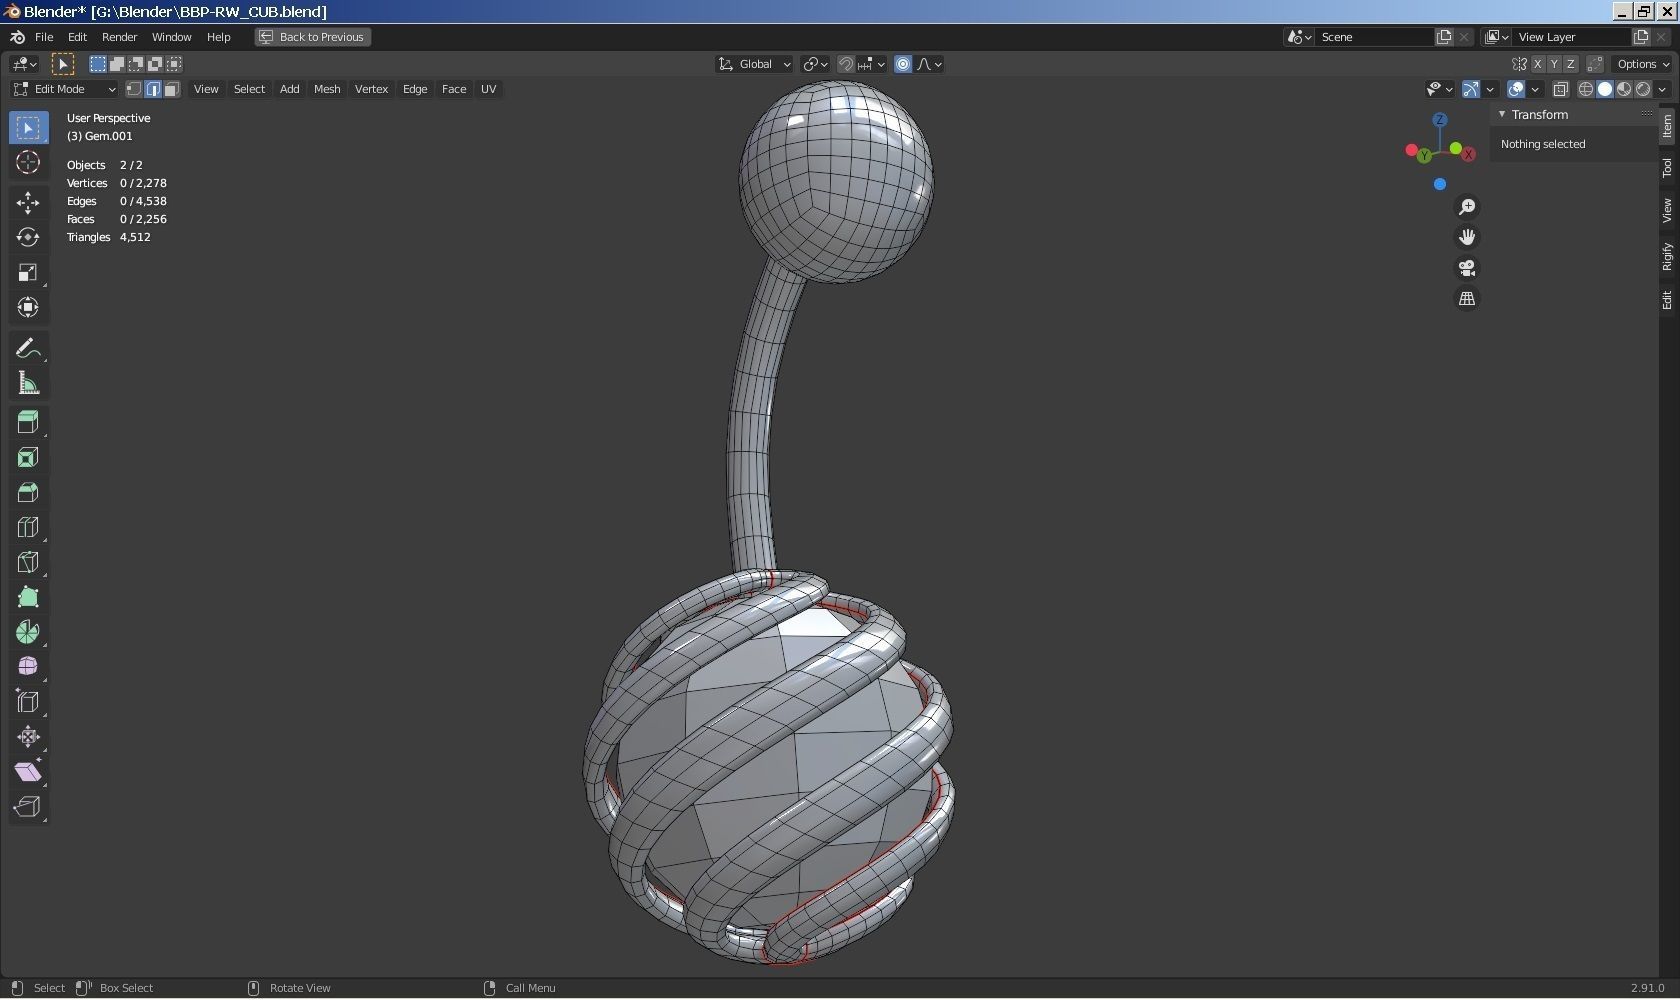
Task: Open the Vertex menu
Action: (x=371, y=89)
